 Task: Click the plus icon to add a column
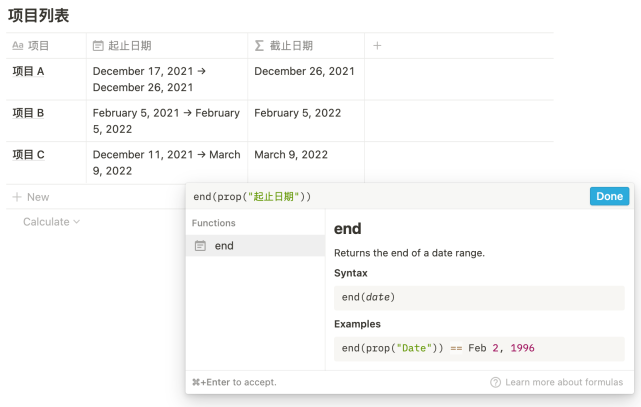[x=377, y=46]
